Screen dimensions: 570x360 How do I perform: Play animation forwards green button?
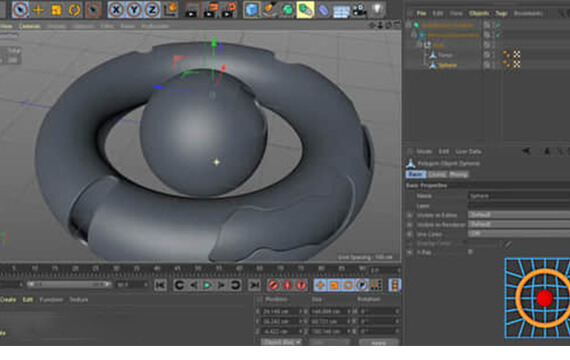click(x=207, y=285)
